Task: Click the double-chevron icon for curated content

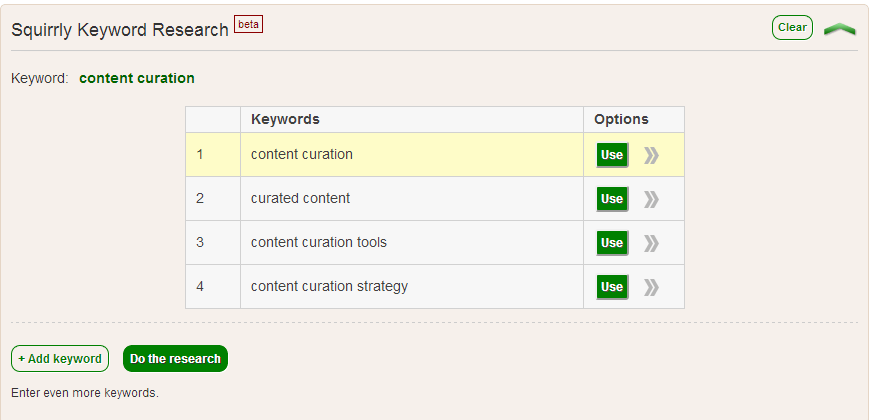Action: pos(652,199)
